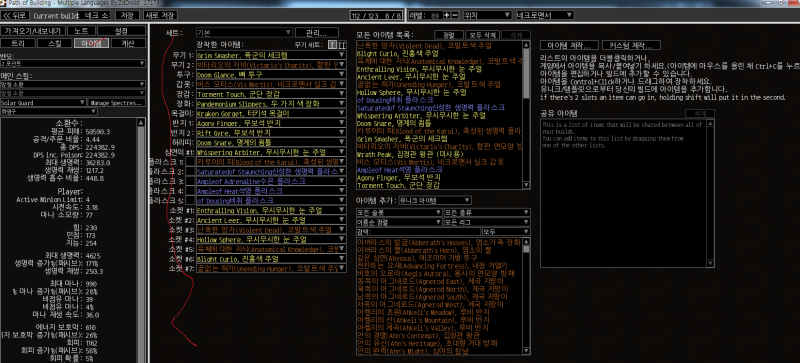Open the 장갑 Torment Touch dropdown
Screen dimensions: 800x363
271,94
